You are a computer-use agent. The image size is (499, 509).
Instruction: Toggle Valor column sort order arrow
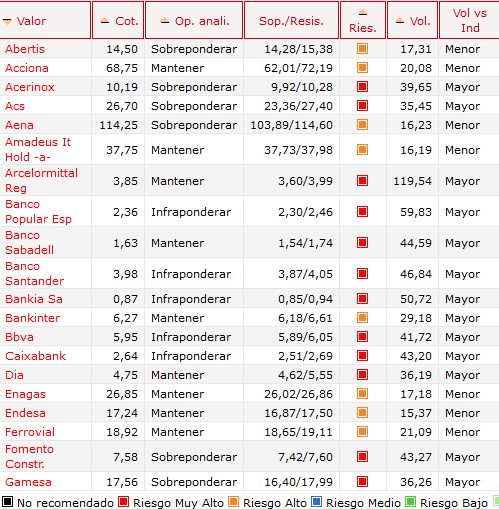click(x=7, y=22)
